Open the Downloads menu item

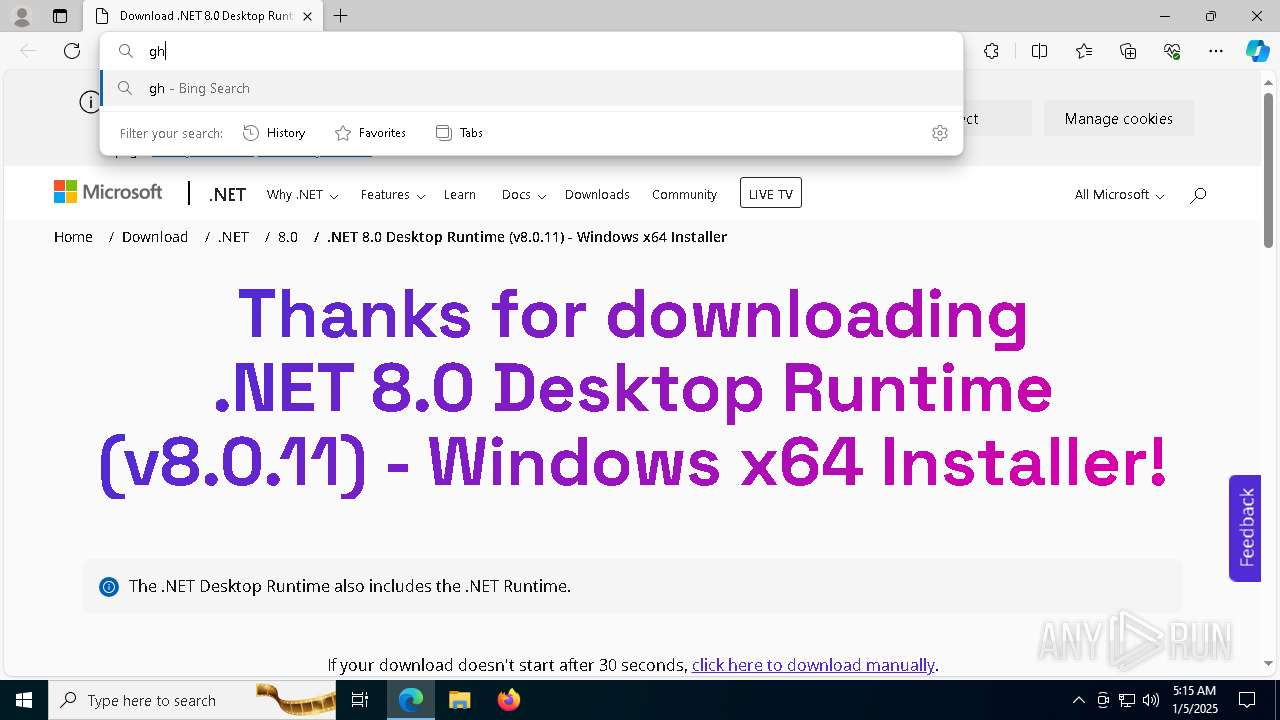597,195
